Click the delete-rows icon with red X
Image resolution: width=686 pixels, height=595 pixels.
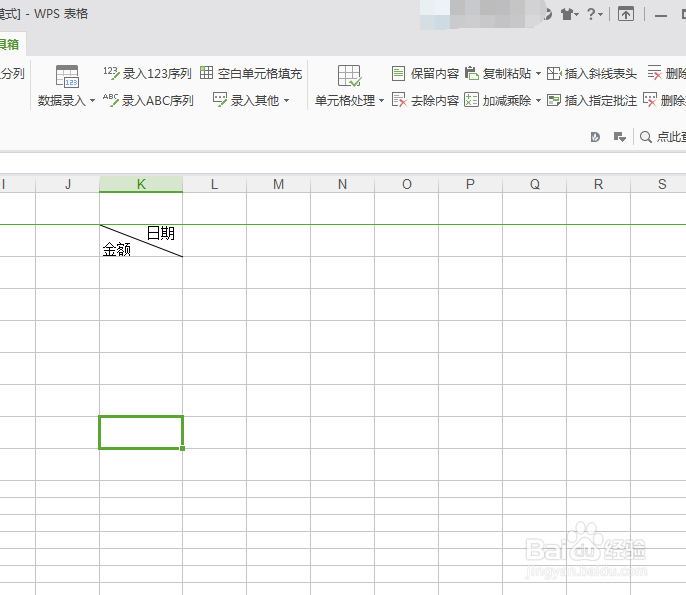point(654,73)
